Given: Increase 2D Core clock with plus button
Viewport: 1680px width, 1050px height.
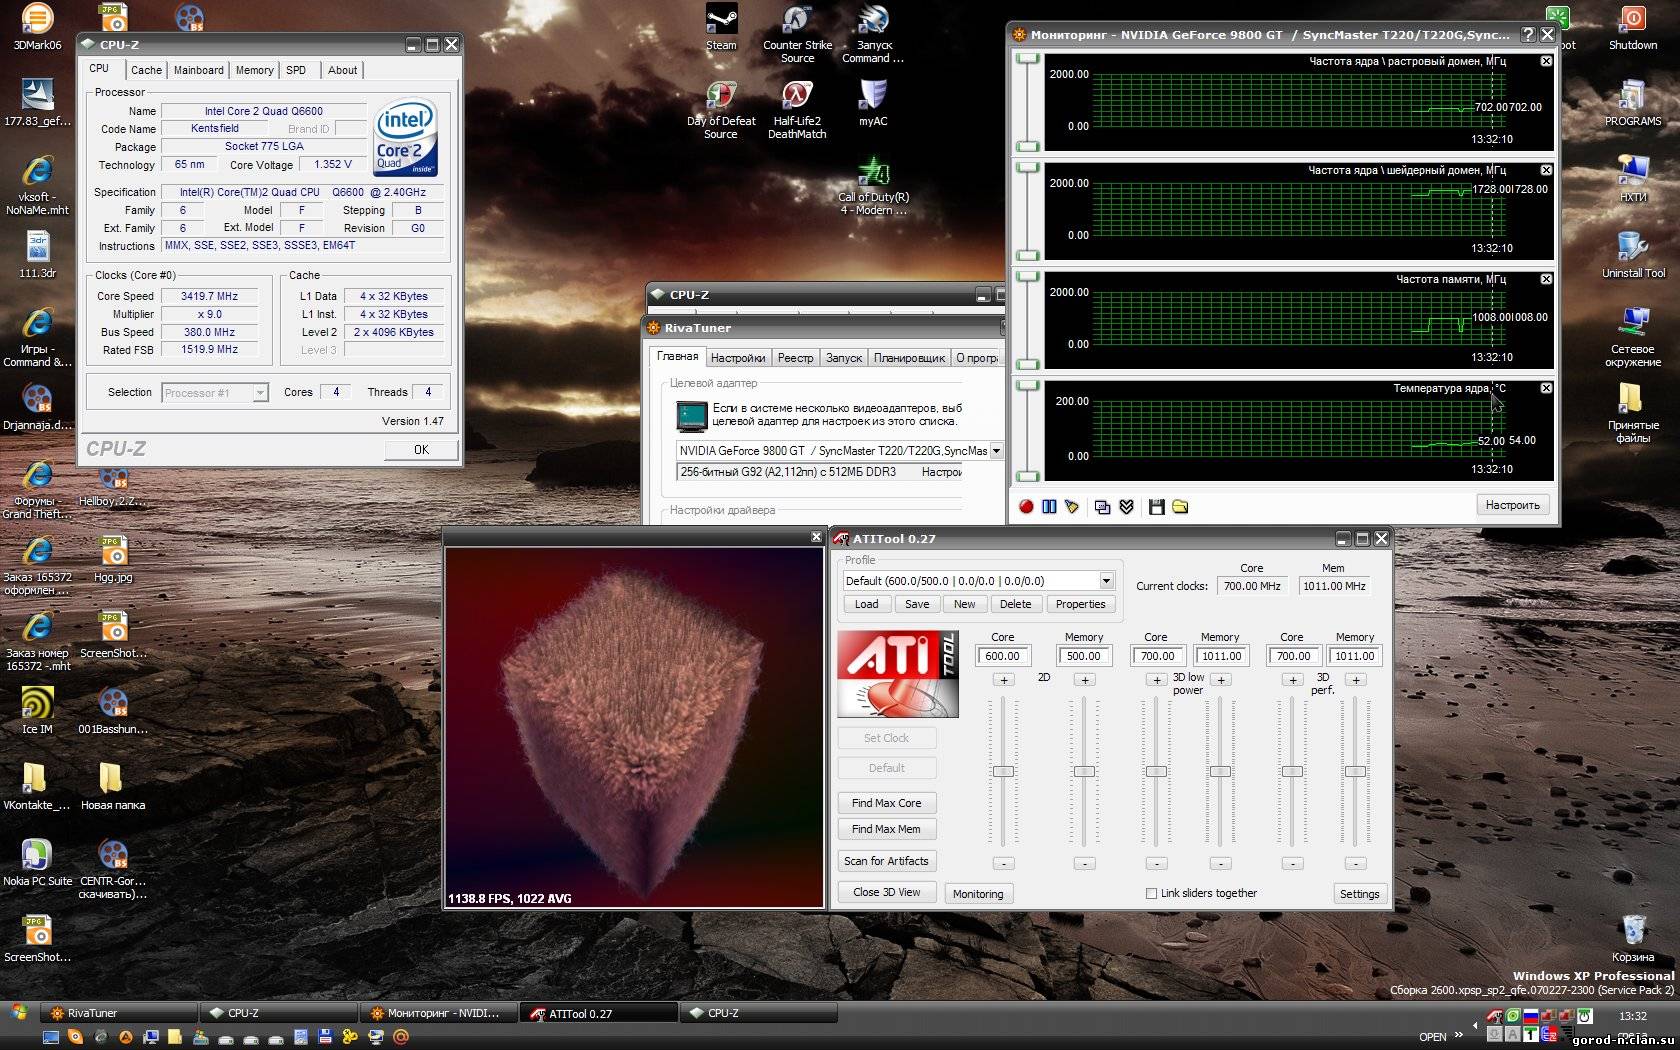Looking at the screenshot, I should 1004,680.
